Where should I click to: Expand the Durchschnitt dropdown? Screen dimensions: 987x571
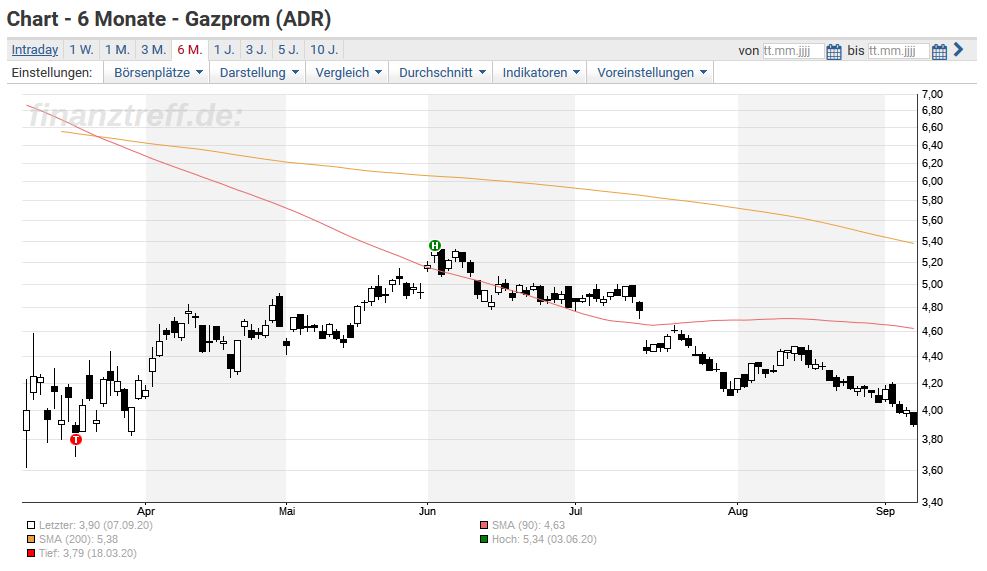pos(441,72)
